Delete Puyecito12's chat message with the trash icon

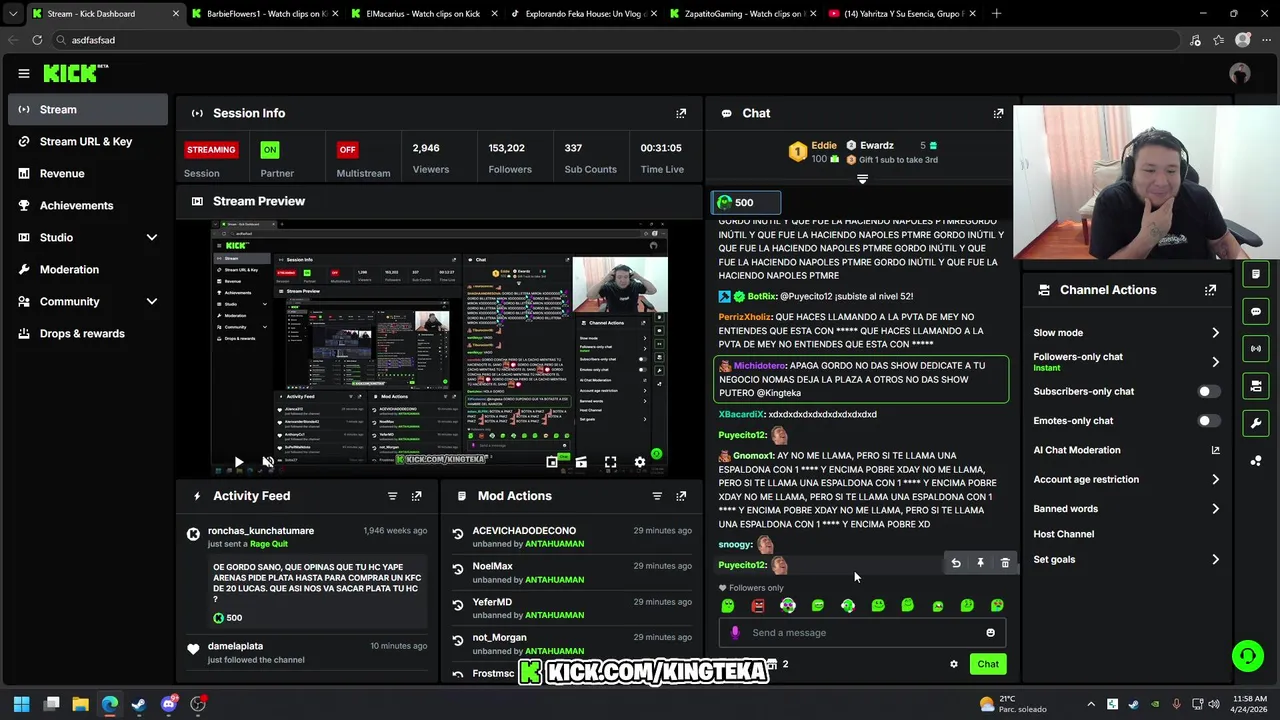click(1005, 563)
